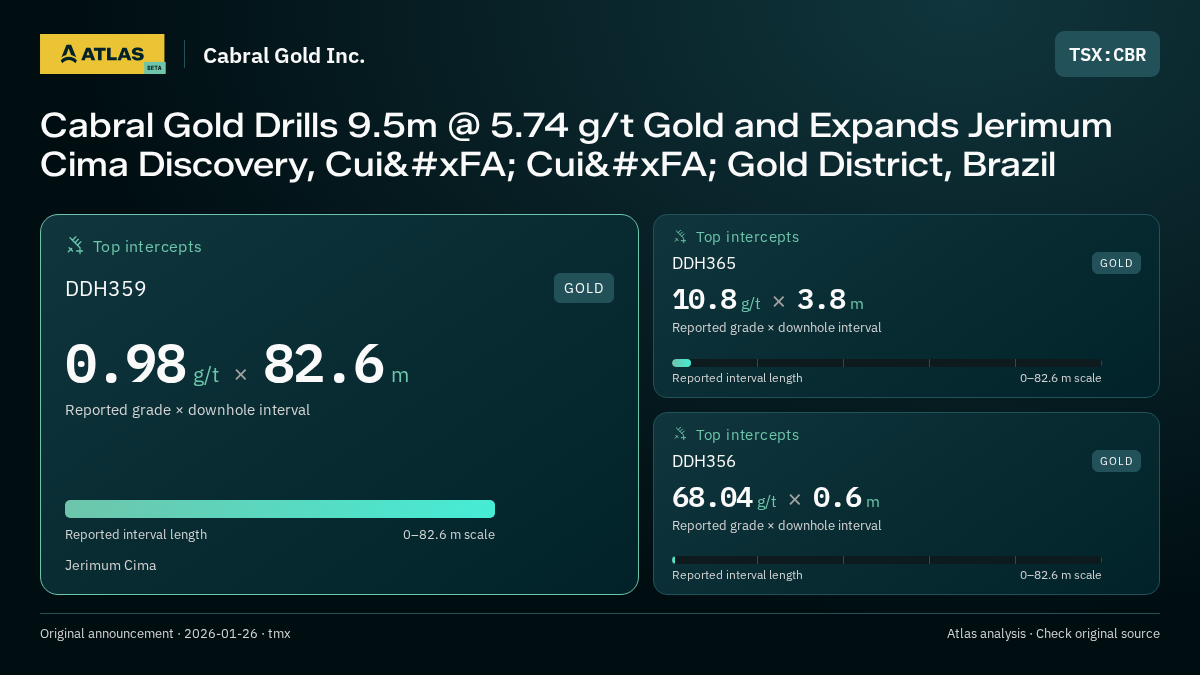Click the DDH356 hole ID label
Viewport: 1200px width, 675px height.
pyautogui.click(x=704, y=461)
